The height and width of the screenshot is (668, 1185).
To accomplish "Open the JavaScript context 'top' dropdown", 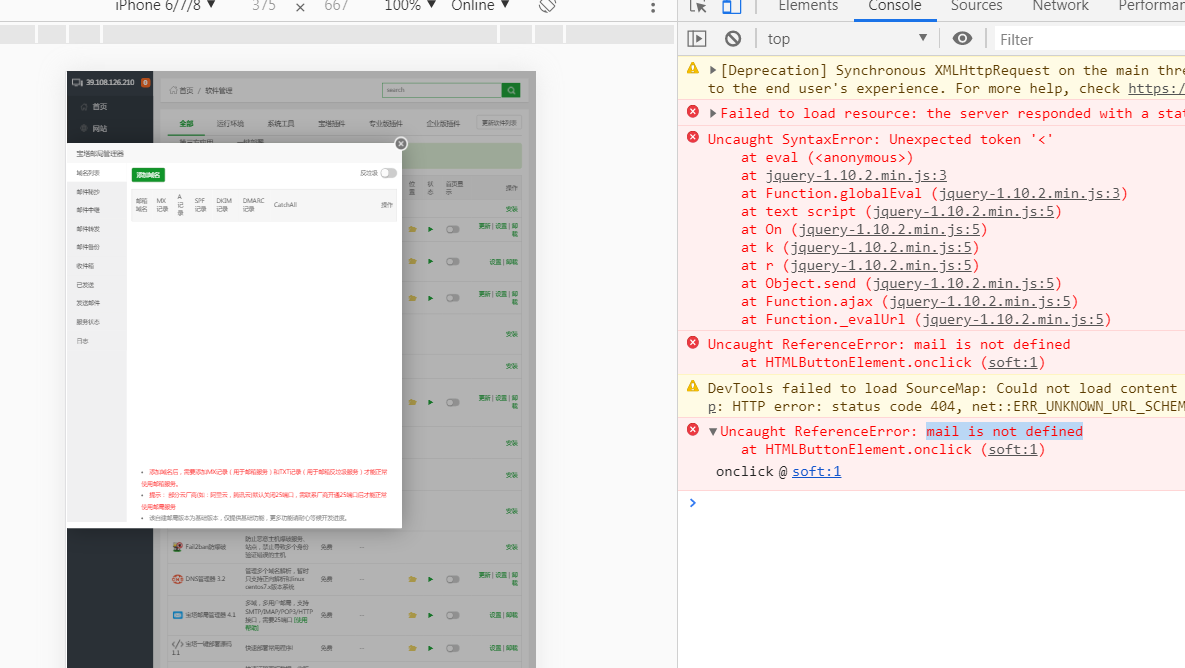I will point(847,39).
